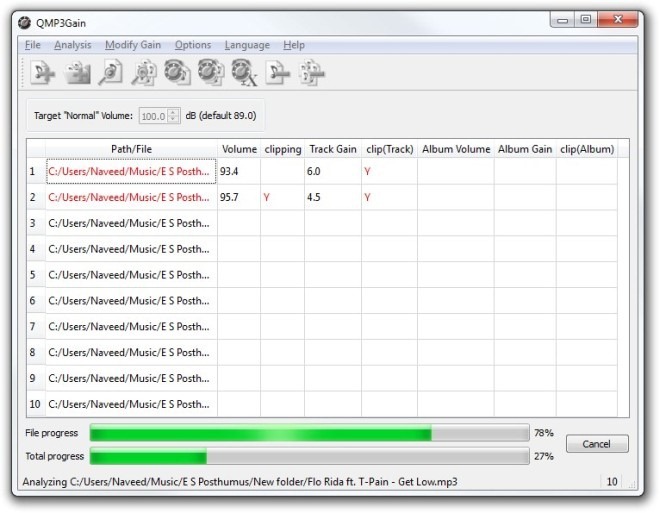This screenshot has height=513, width=660.
Task: Click the Album Volume column header
Action: point(456,149)
